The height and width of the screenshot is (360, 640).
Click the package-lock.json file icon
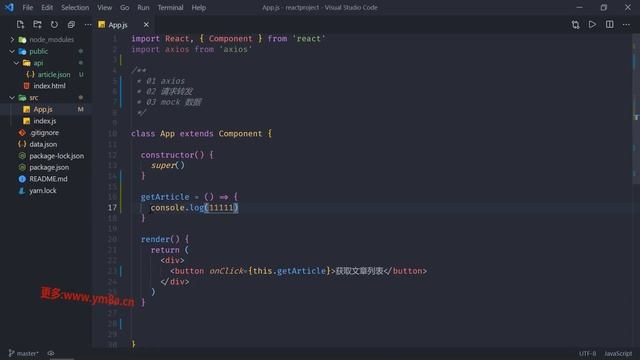(22, 156)
